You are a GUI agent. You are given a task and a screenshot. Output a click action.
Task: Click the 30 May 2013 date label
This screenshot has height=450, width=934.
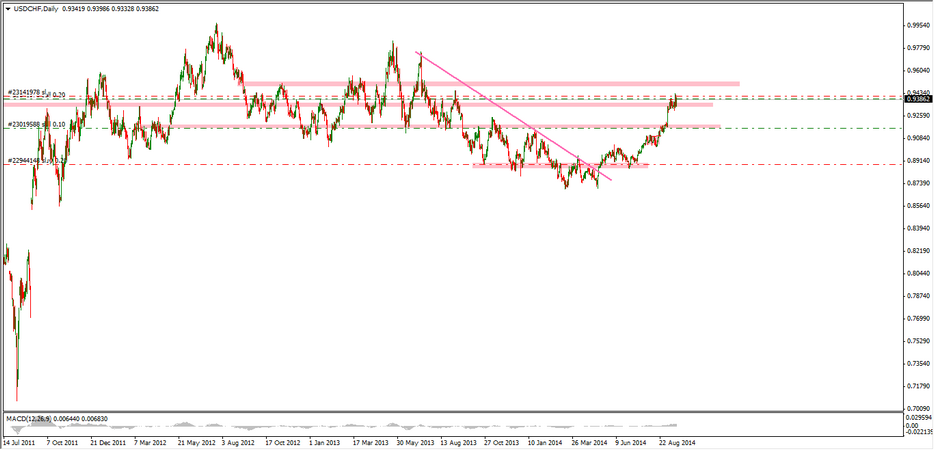click(414, 440)
